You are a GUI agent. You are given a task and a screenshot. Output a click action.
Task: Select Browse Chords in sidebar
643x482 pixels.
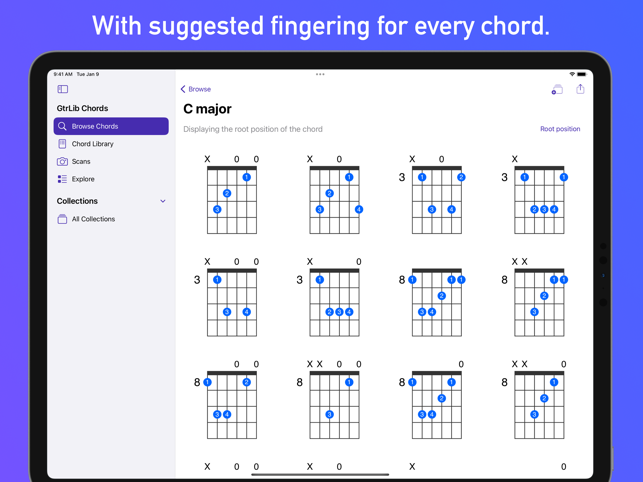click(x=111, y=126)
